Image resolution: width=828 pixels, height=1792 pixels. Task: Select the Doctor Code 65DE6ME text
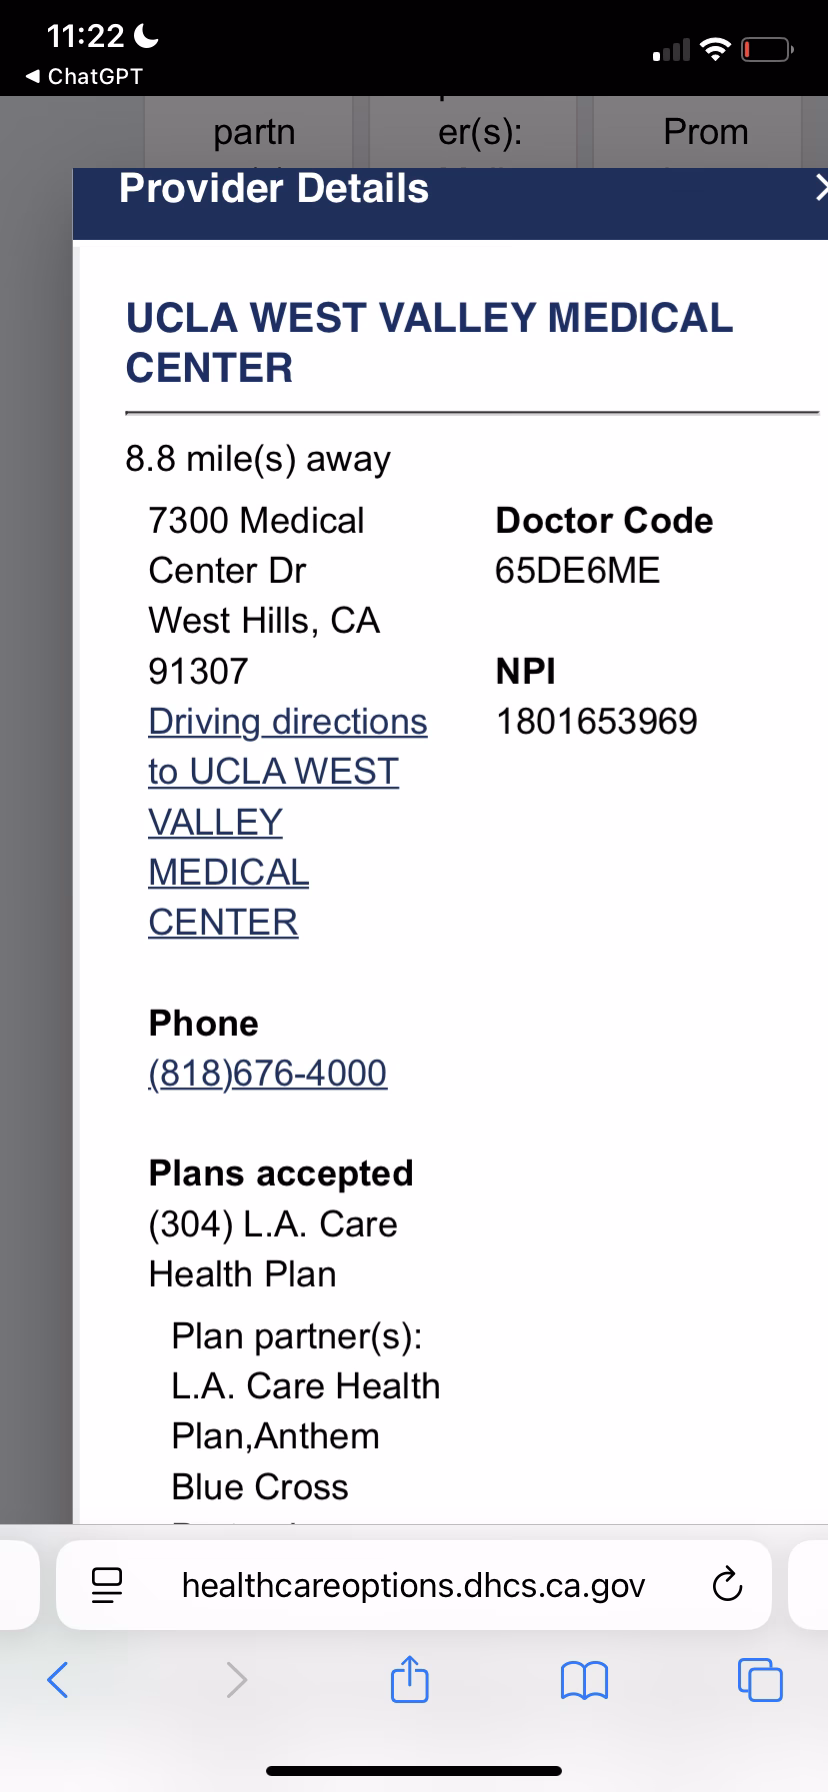click(577, 571)
